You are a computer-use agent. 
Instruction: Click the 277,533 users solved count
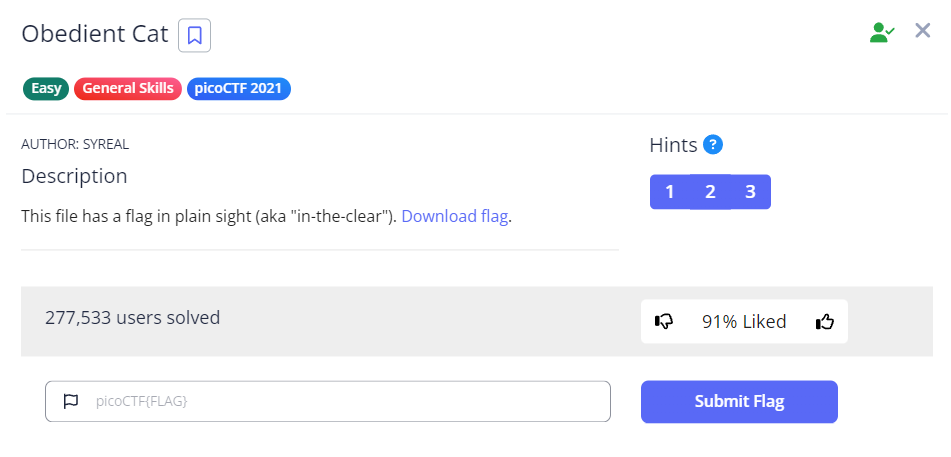[133, 318]
